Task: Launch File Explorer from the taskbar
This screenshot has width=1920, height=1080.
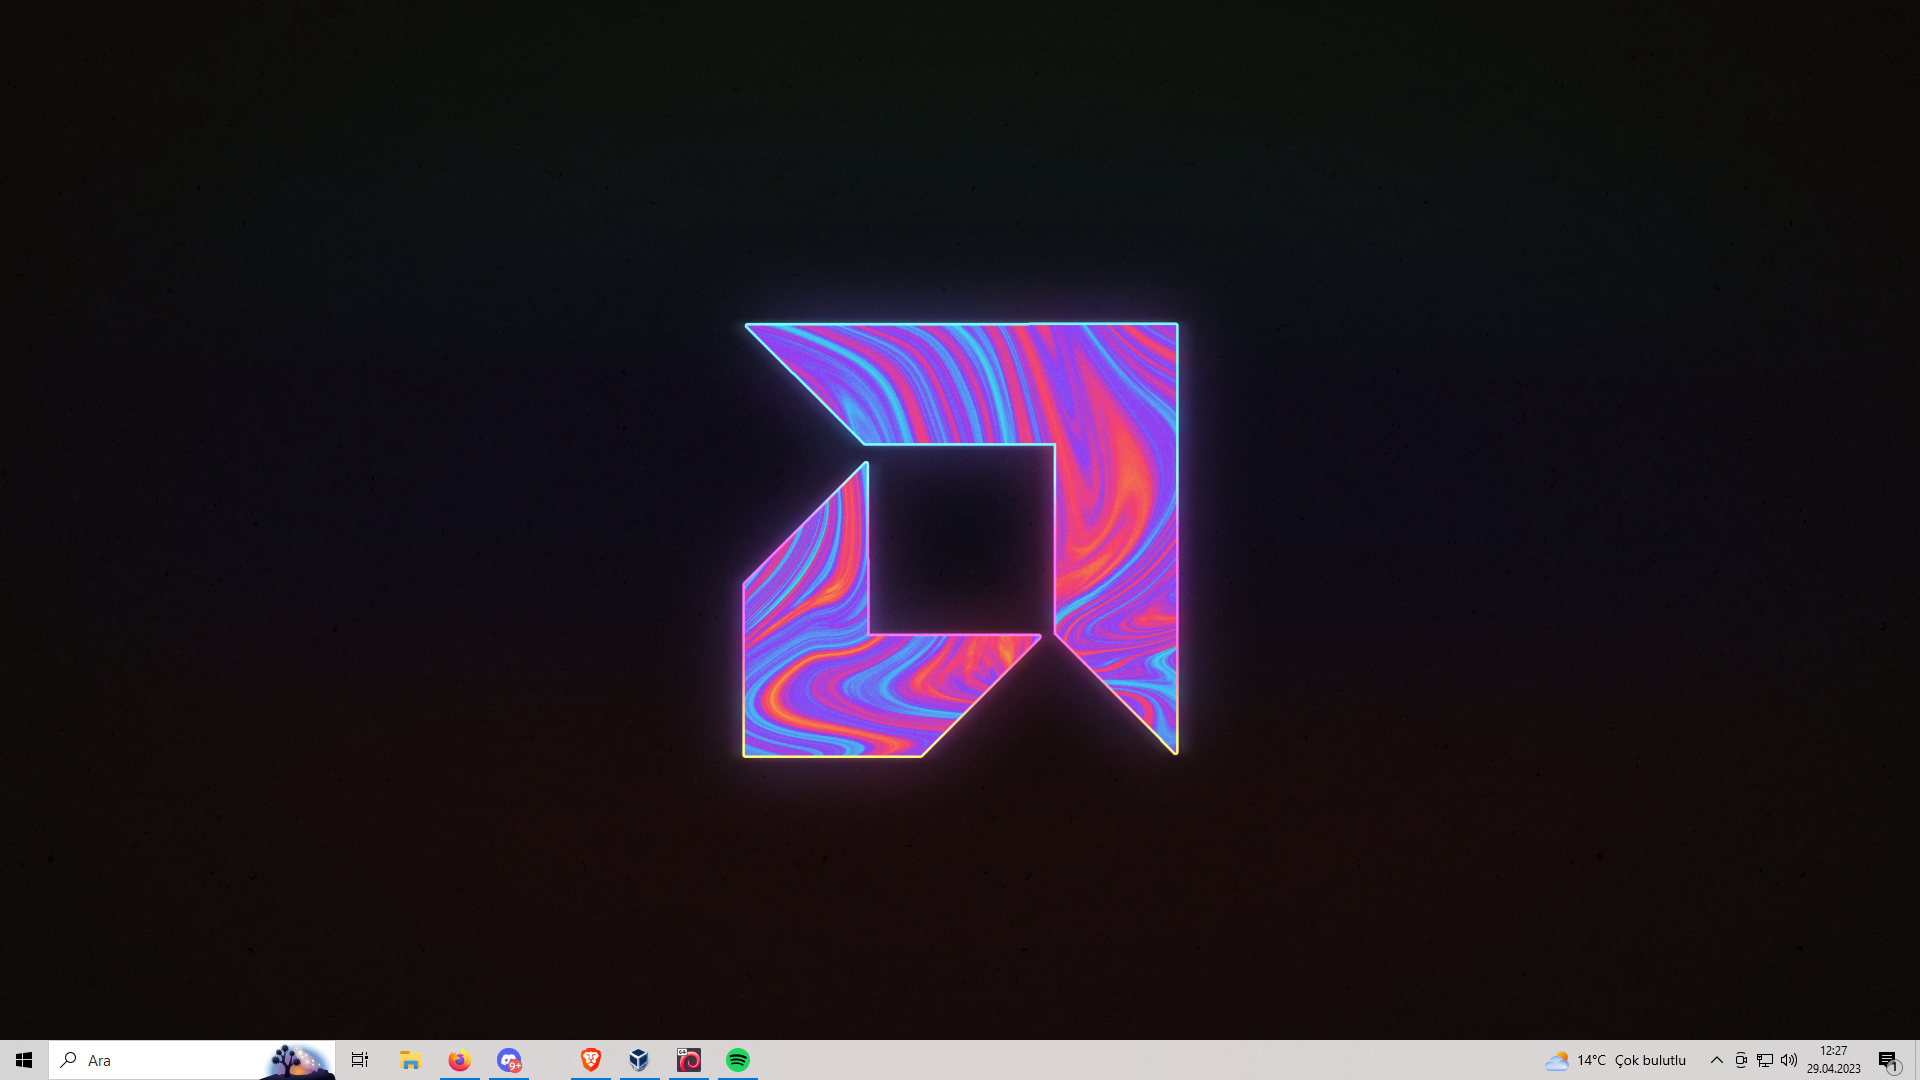Action: click(410, 1060)
